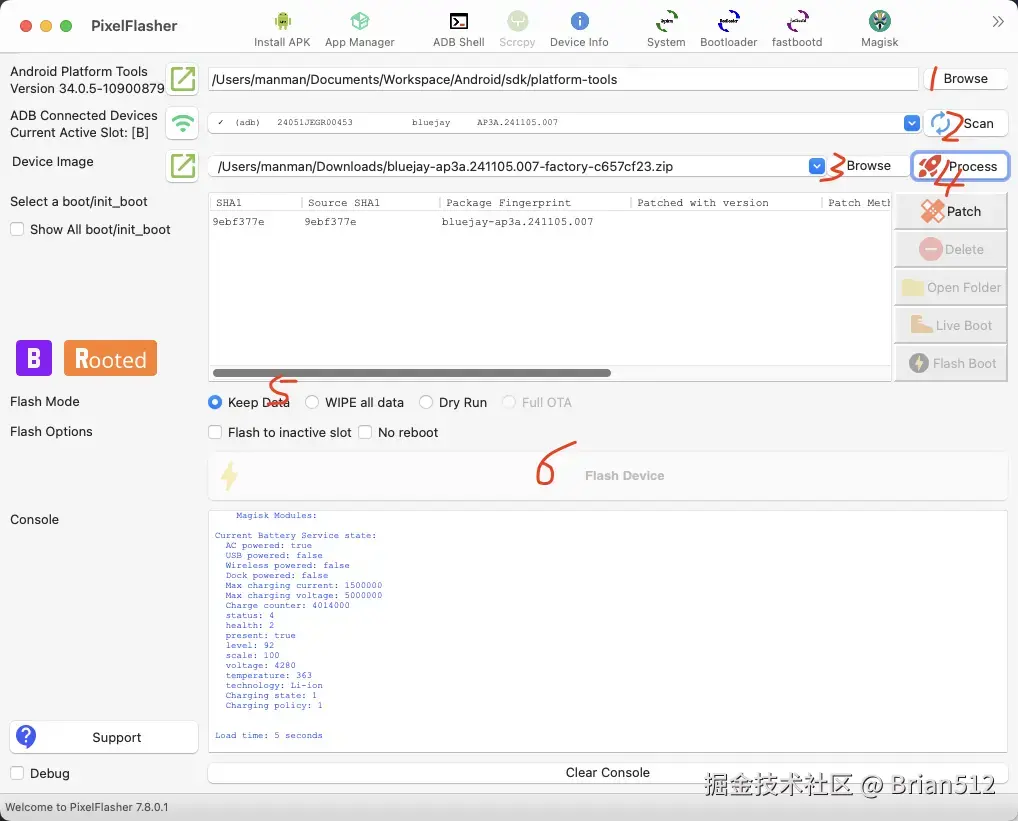Reboot to System via toolbar

(x=666, y=30)
